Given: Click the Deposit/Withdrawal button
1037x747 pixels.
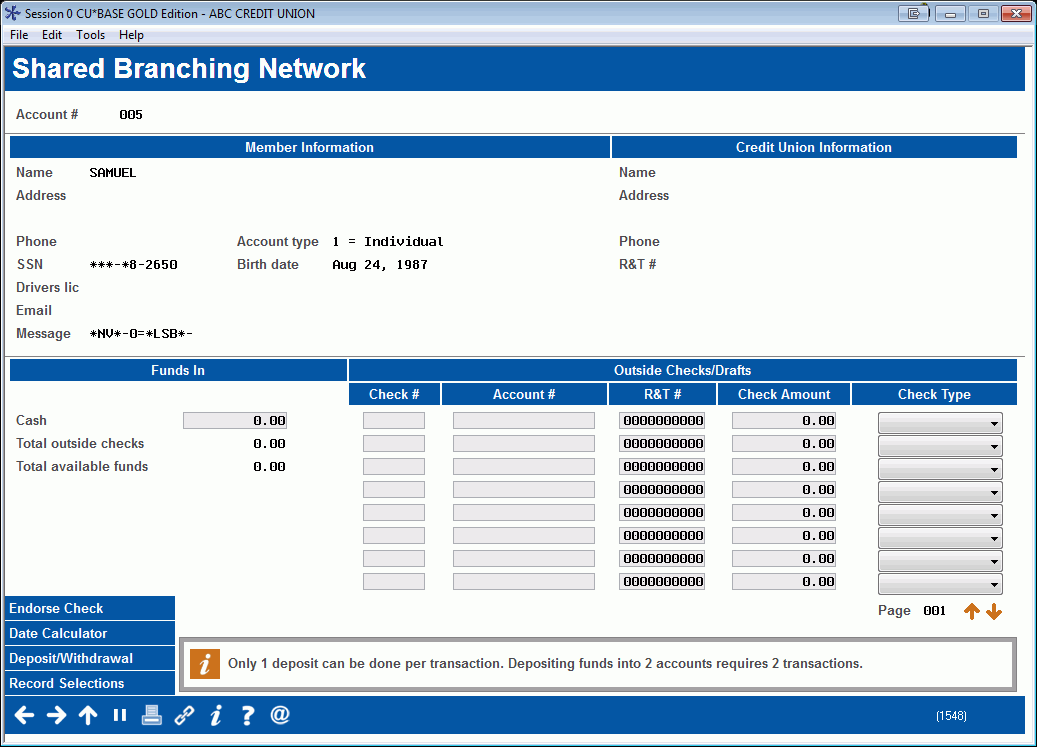Looking at the screenshot, I should coord(90,658).
